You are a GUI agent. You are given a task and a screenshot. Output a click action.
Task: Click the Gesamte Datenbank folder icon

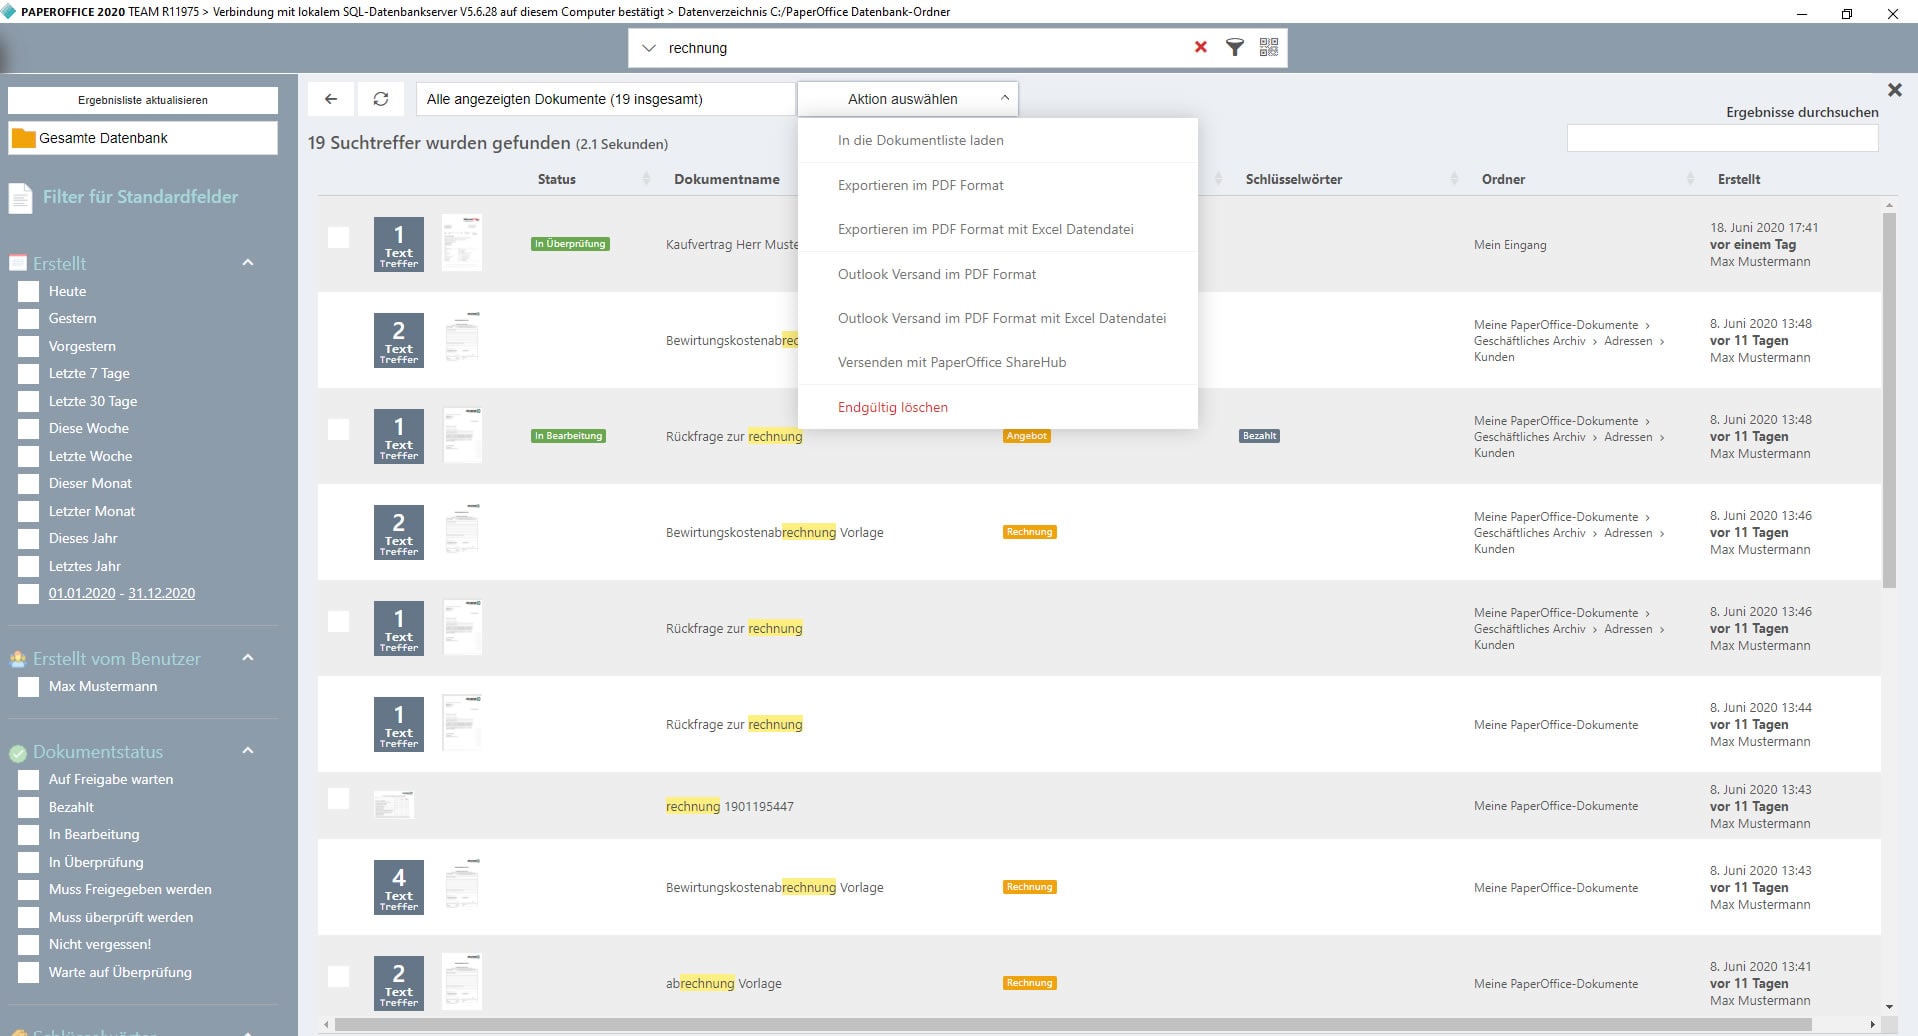pos(23,138)
